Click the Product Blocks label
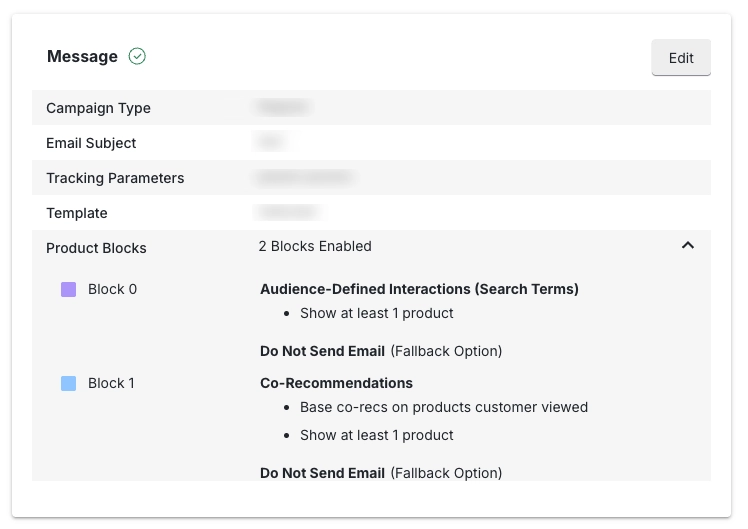Image resolution: width=748 pixels, height=529 pixels. [x=96, y=248]
